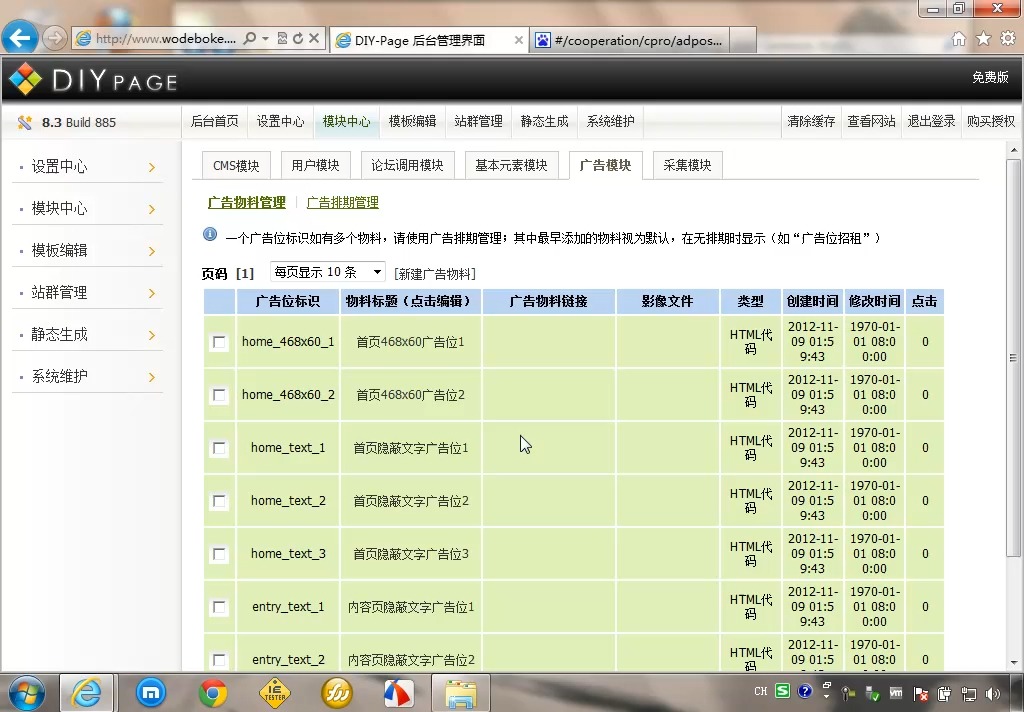1024x712 pixels.
Task: Switch to the #/cooperation/cpro browser tab
Action: coord(630,40)
